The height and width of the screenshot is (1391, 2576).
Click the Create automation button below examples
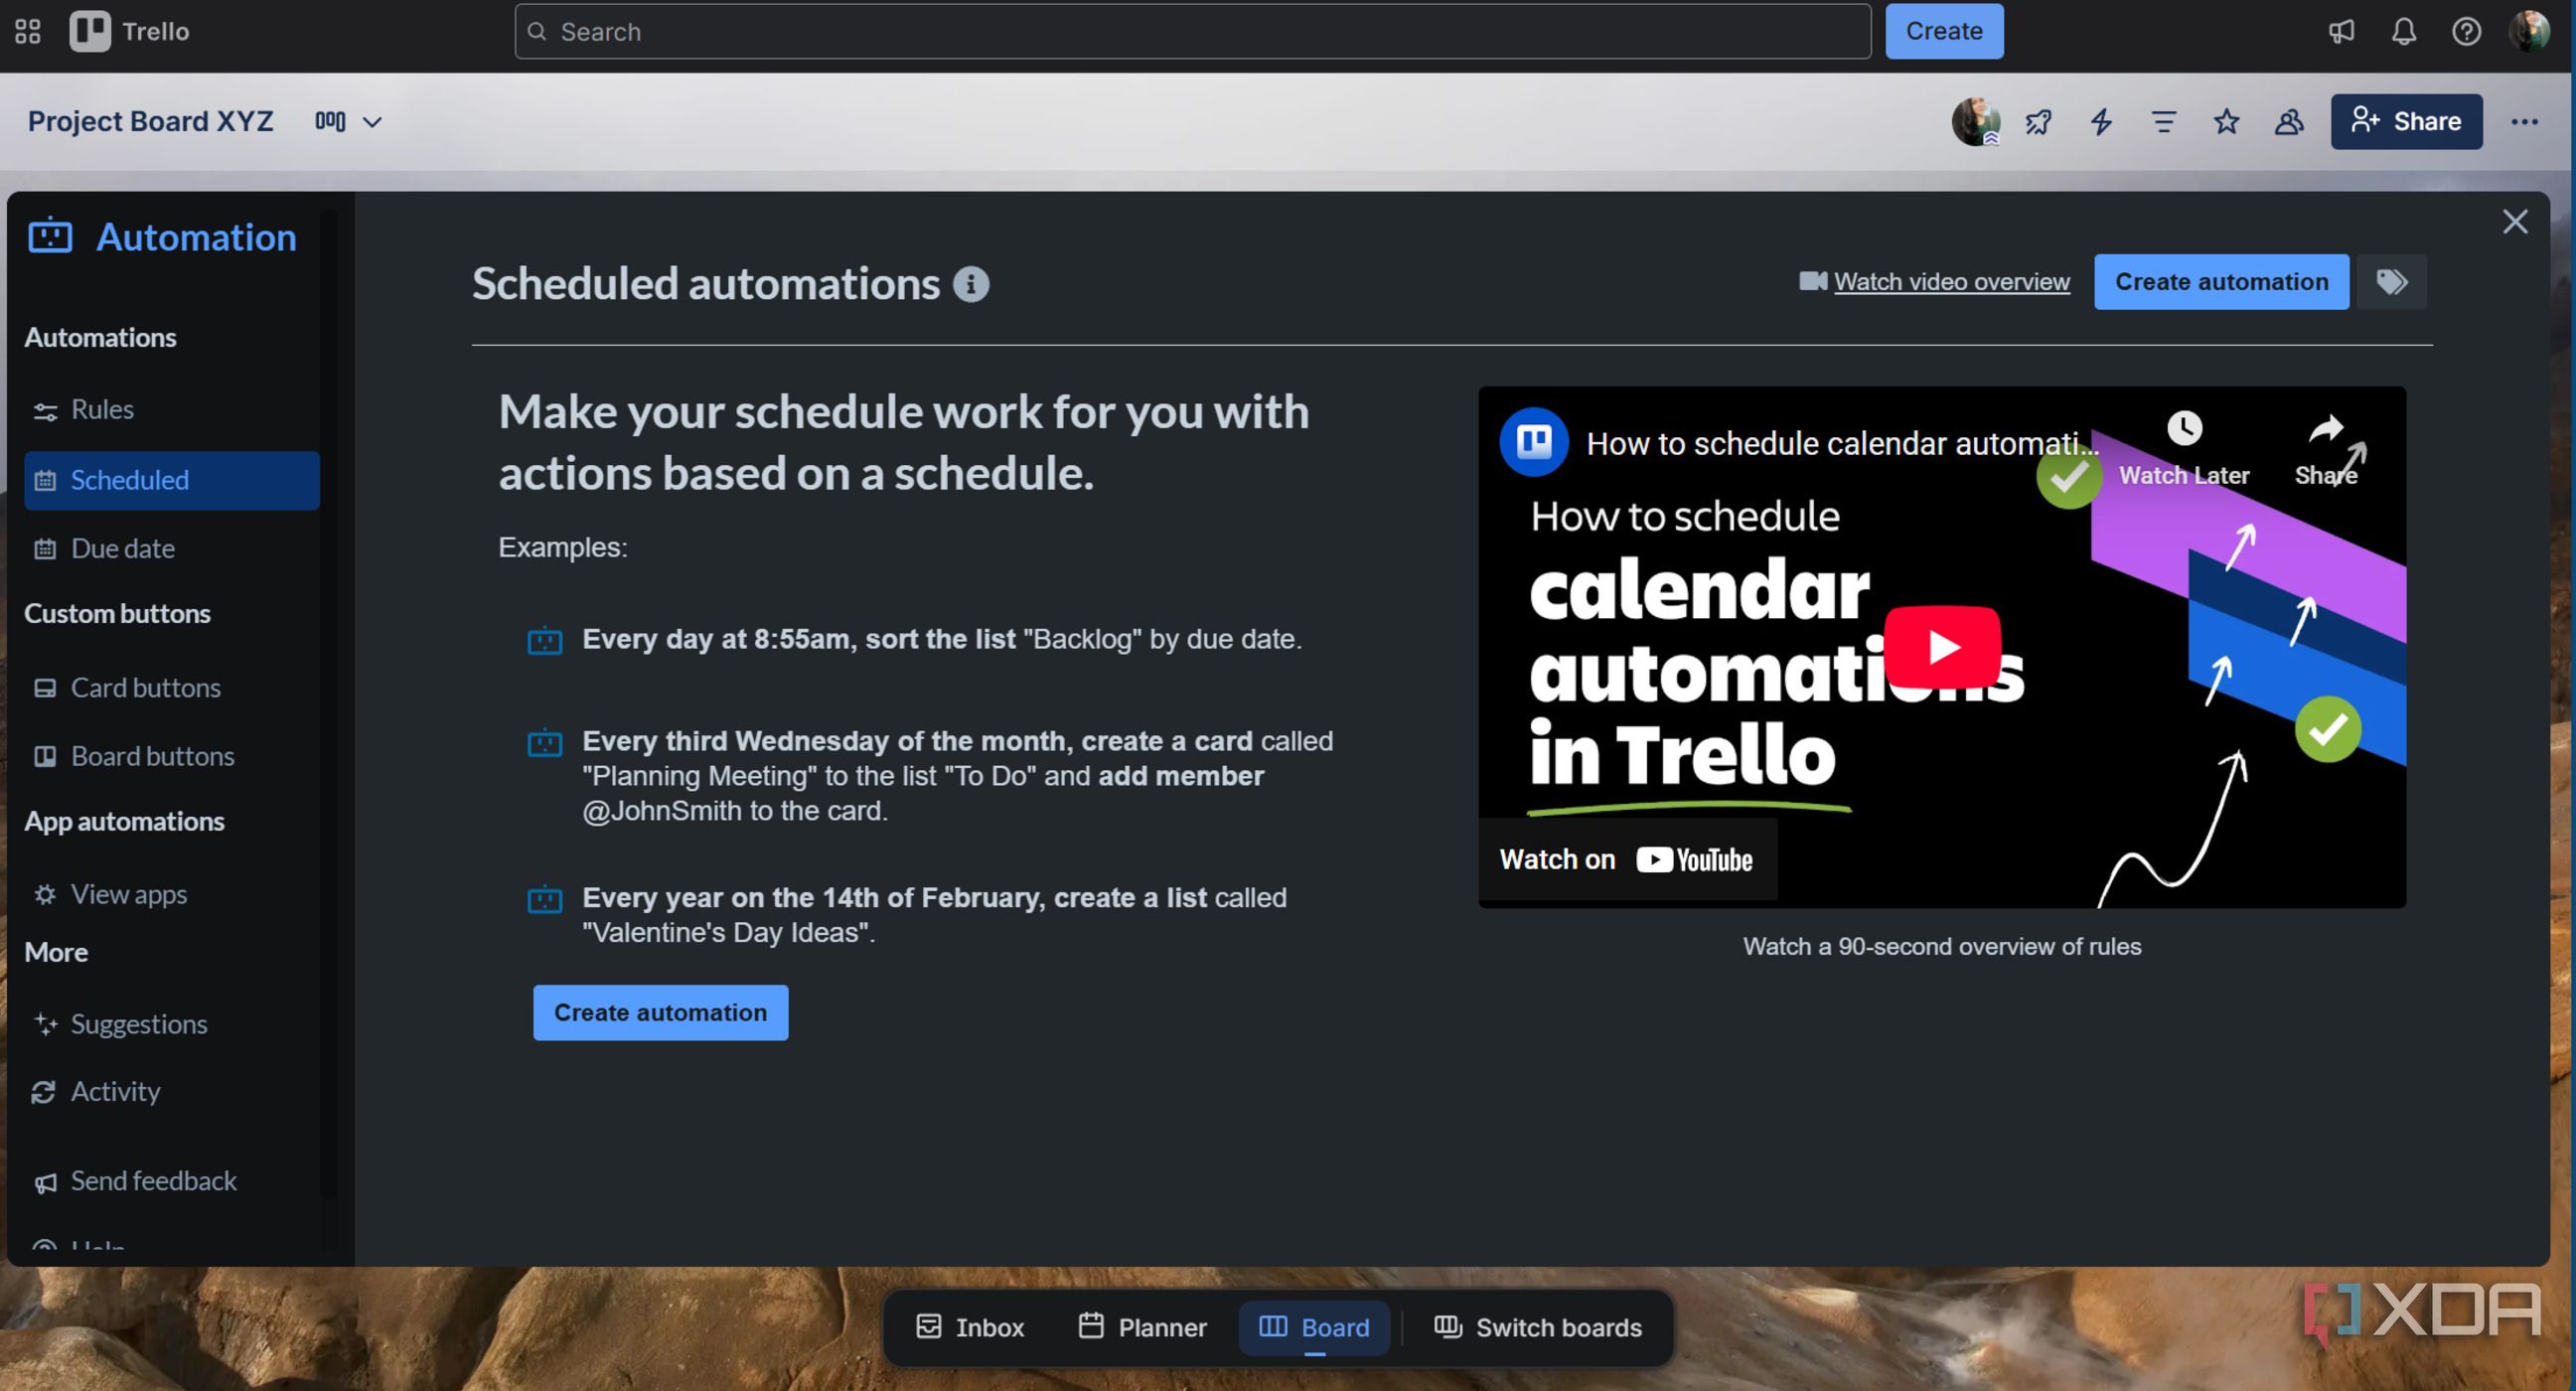point(660,1013)
